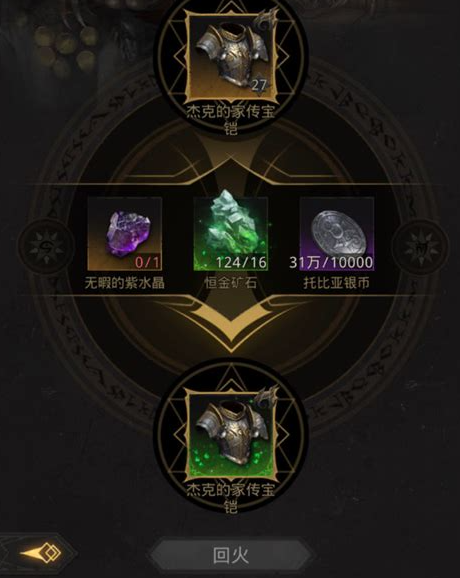Click the 124/16 ore quantity text
Image resolution: width=460 pixels, height=578 pixels.
click(241, 262)
